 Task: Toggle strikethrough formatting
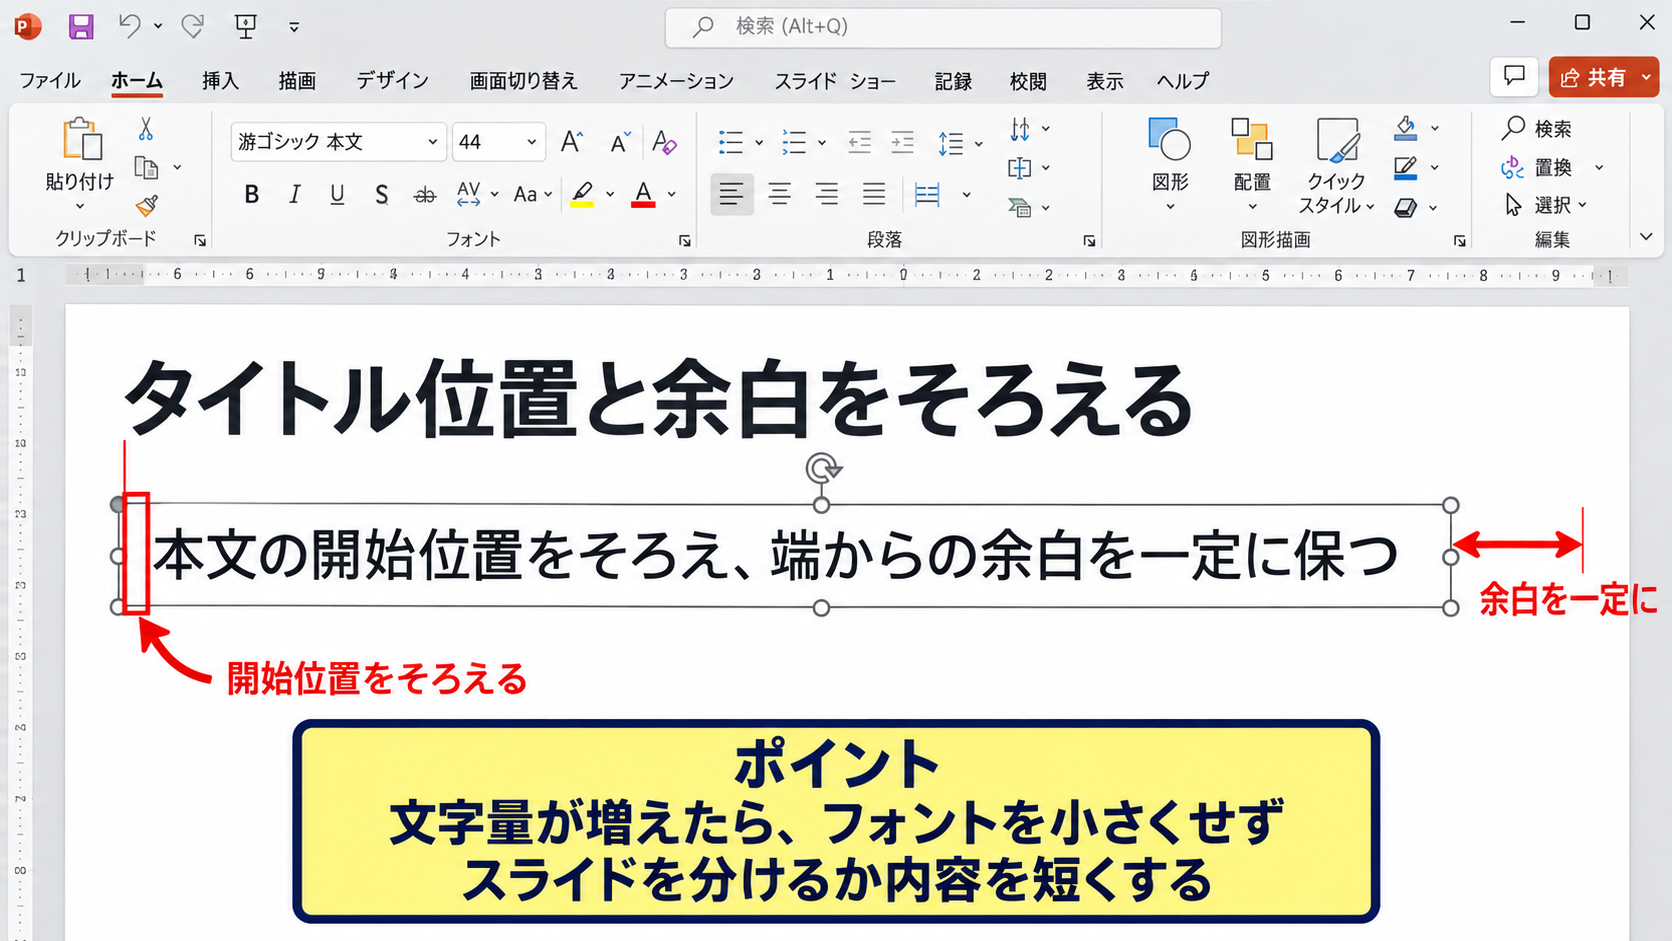point(425,194)
